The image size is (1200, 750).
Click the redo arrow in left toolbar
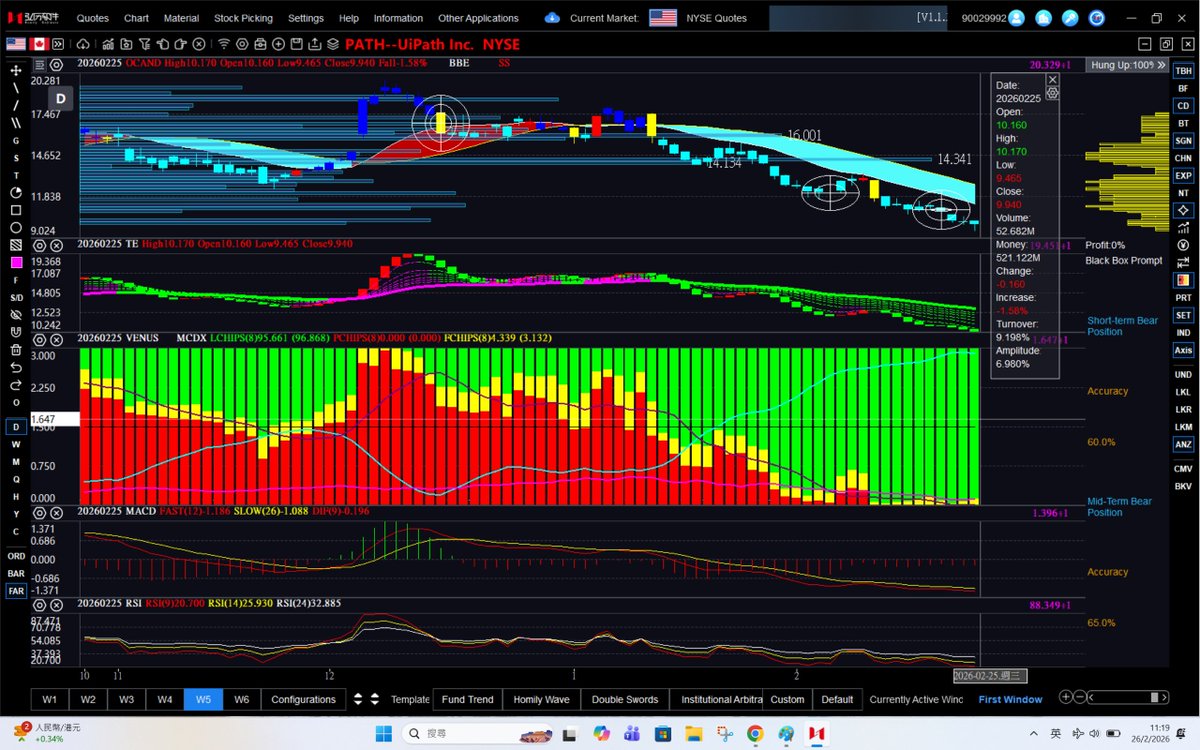(x=16, y=384)
